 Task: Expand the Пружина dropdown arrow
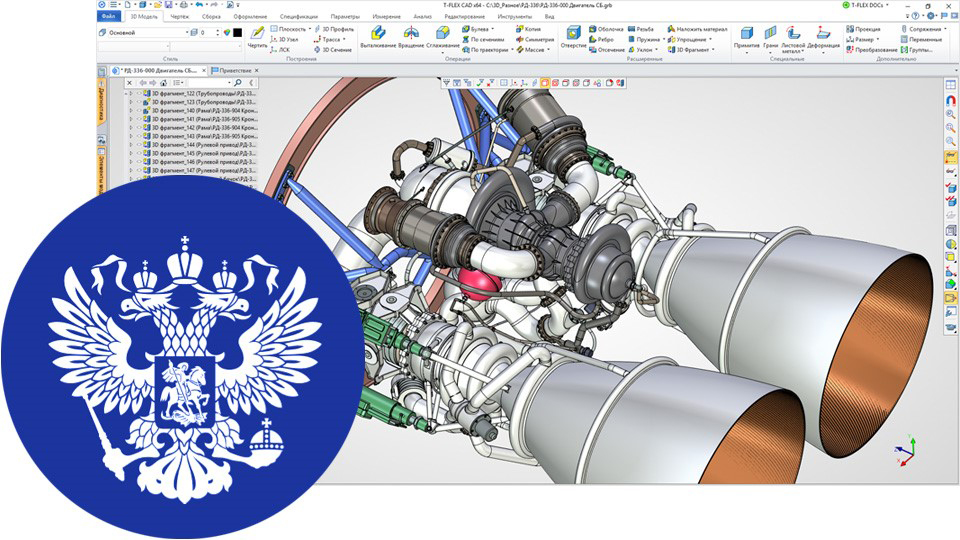664,39
